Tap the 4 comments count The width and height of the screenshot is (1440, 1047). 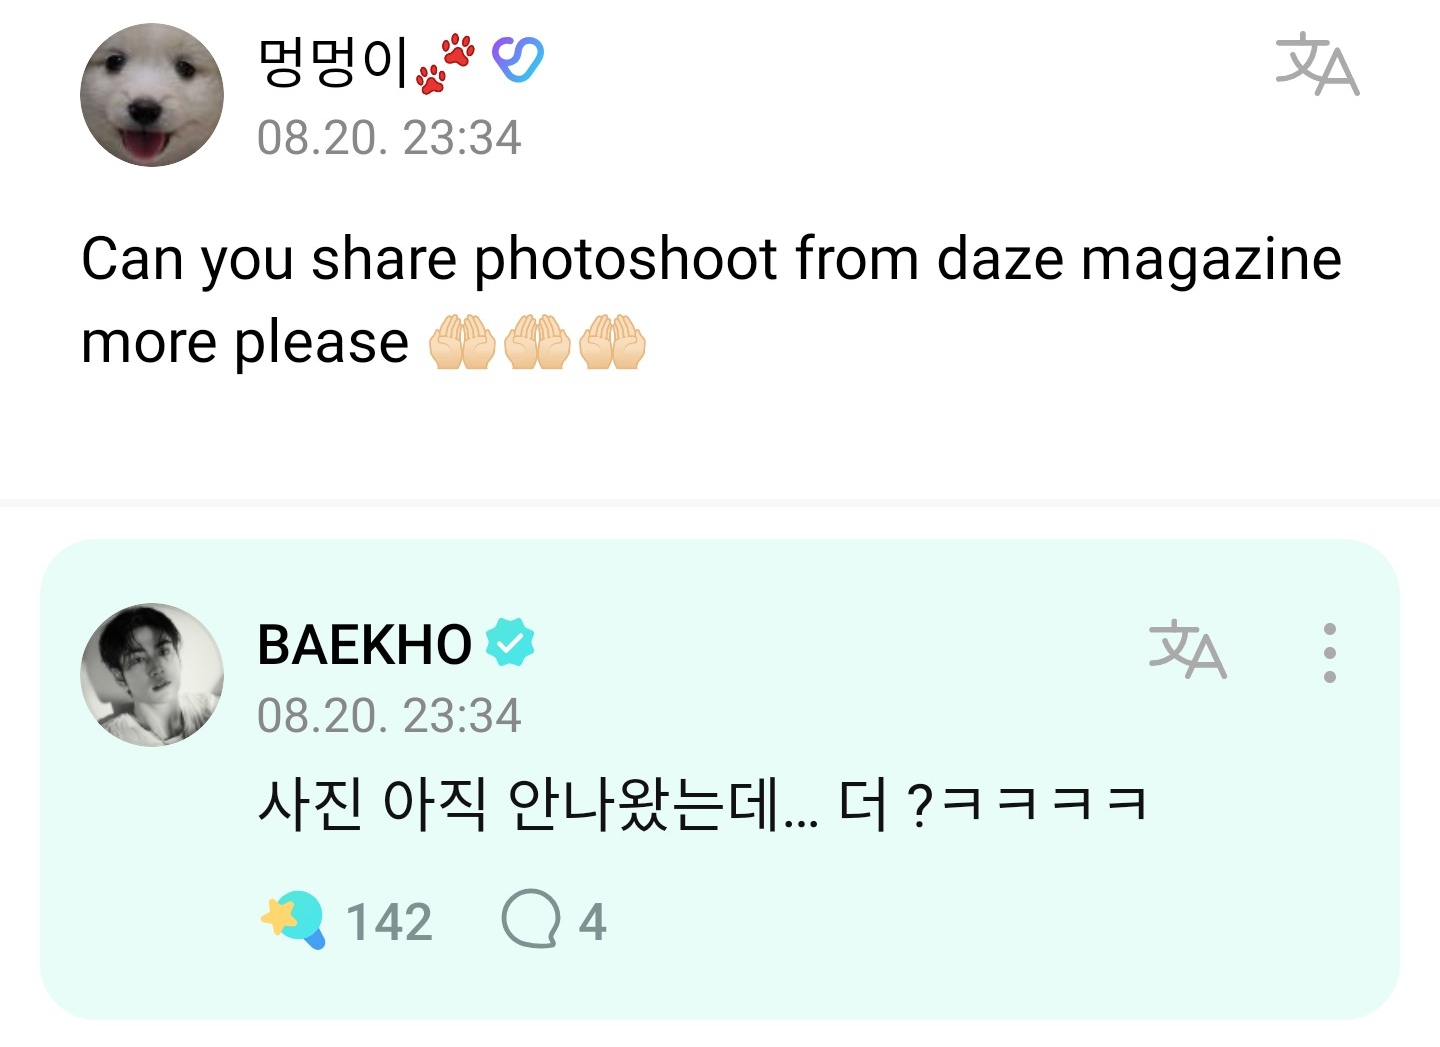[592, 922]
